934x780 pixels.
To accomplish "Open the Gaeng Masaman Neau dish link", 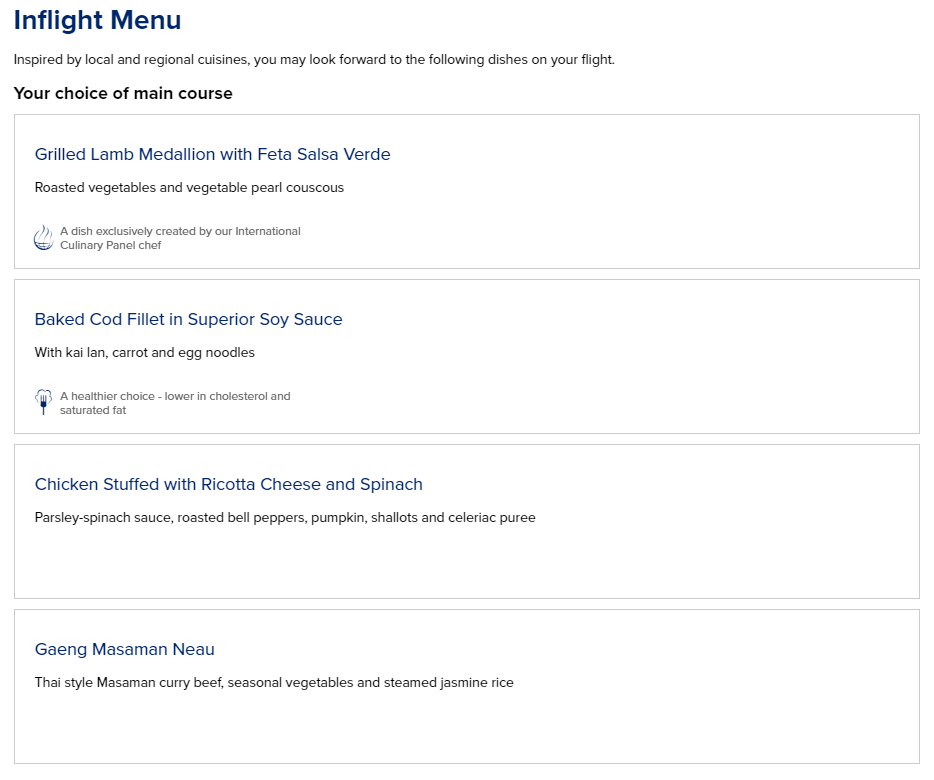I will click(x=124, y=650).
